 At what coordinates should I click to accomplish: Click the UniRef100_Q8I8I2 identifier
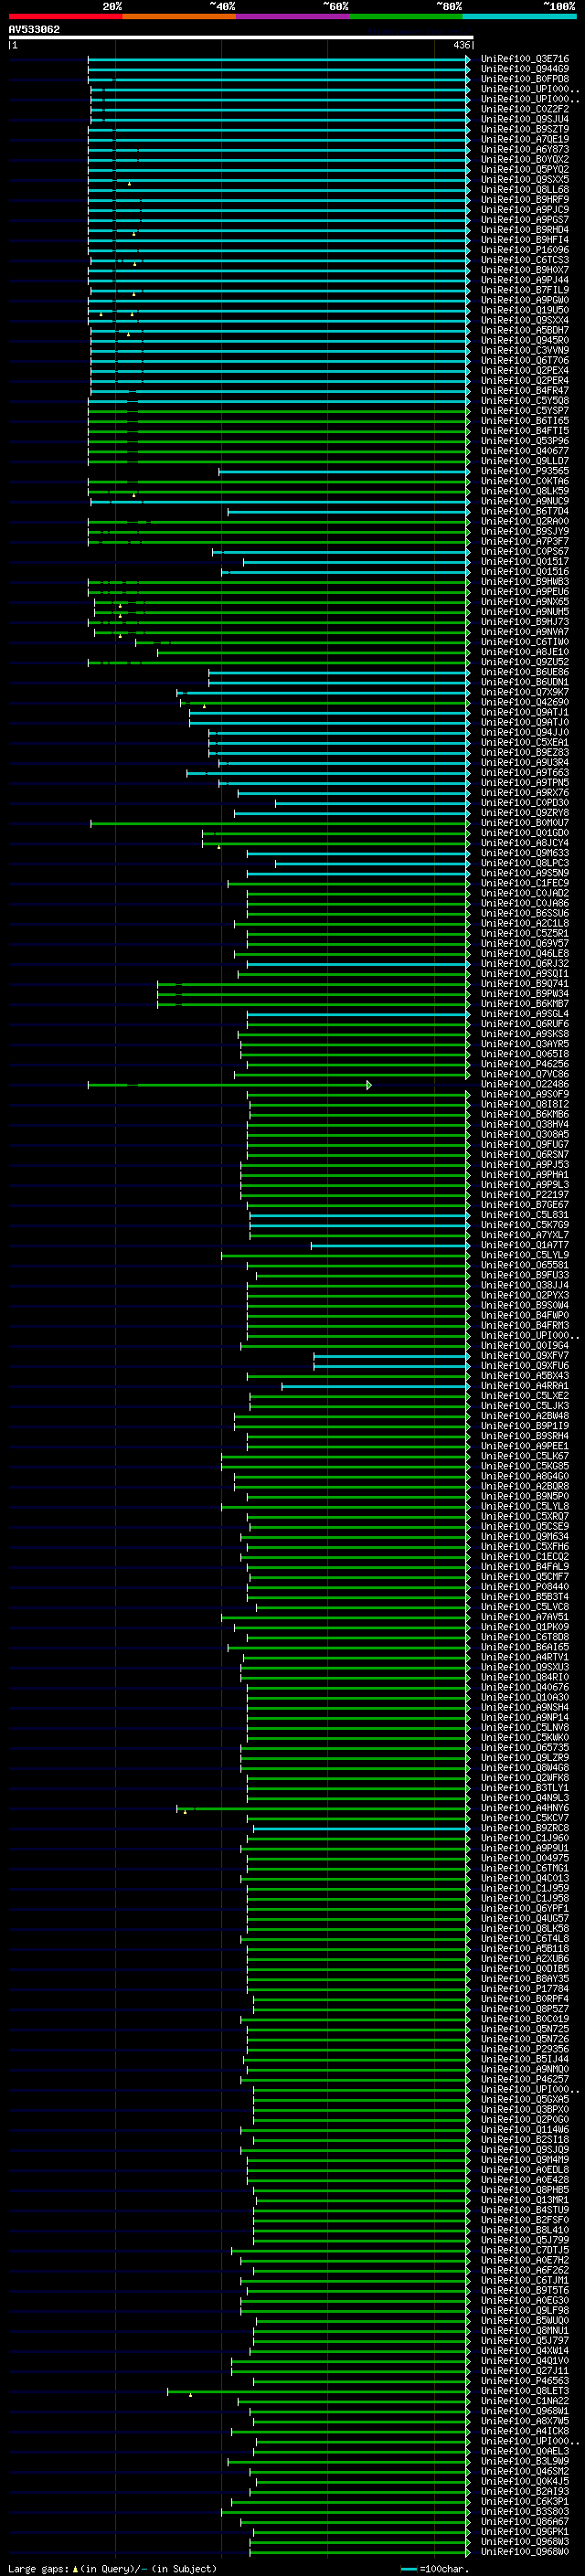525,1105
